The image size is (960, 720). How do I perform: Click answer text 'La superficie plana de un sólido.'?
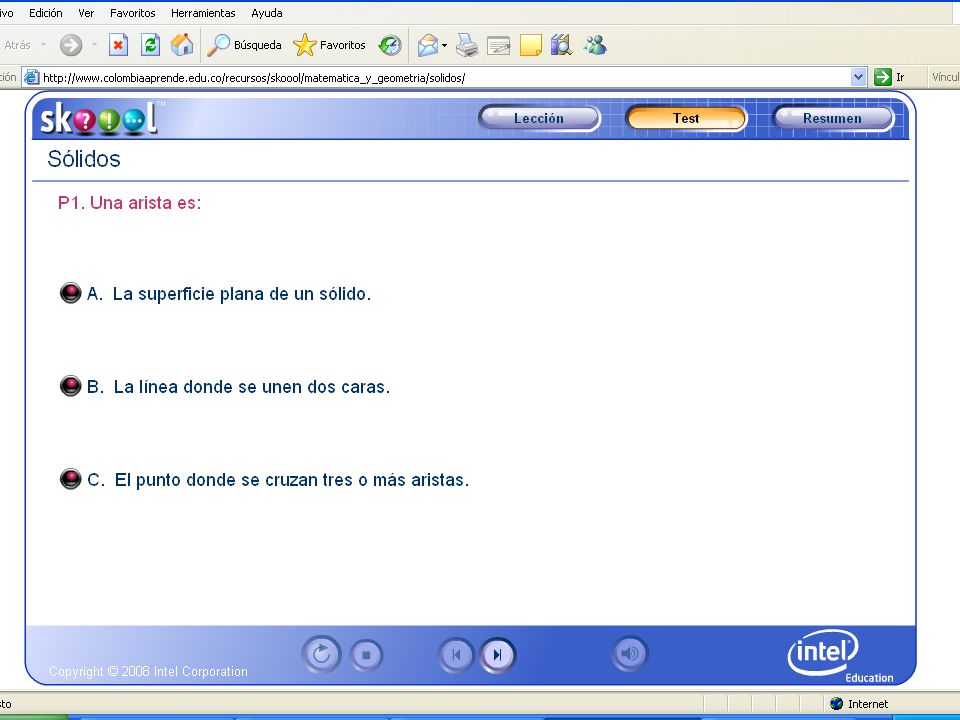[x=242, y=294]
